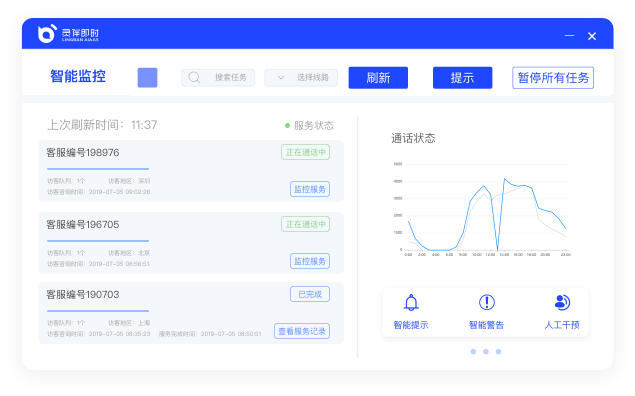Click the 正在通话中 status tag of agent 198976
The image size is (635, 396).
pyautogui.click(x=306, y=152)
